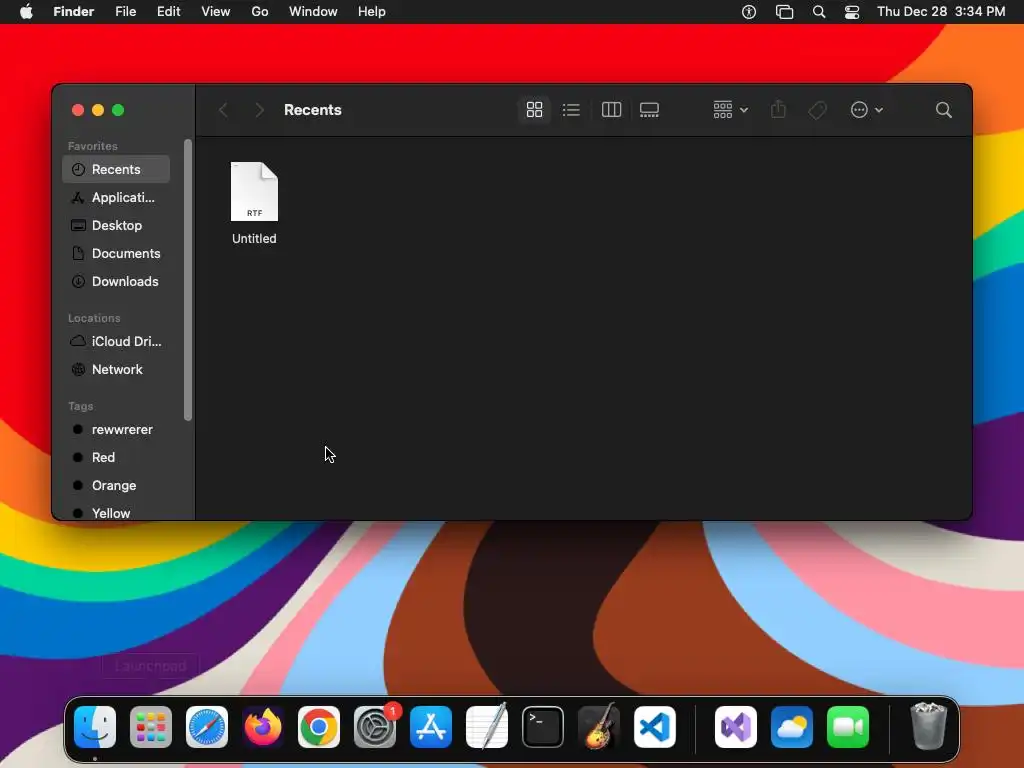The height and width of the screenshot is (768, 1024).
Task: Select the Untitled RTF file
Action: coord(254,204)
